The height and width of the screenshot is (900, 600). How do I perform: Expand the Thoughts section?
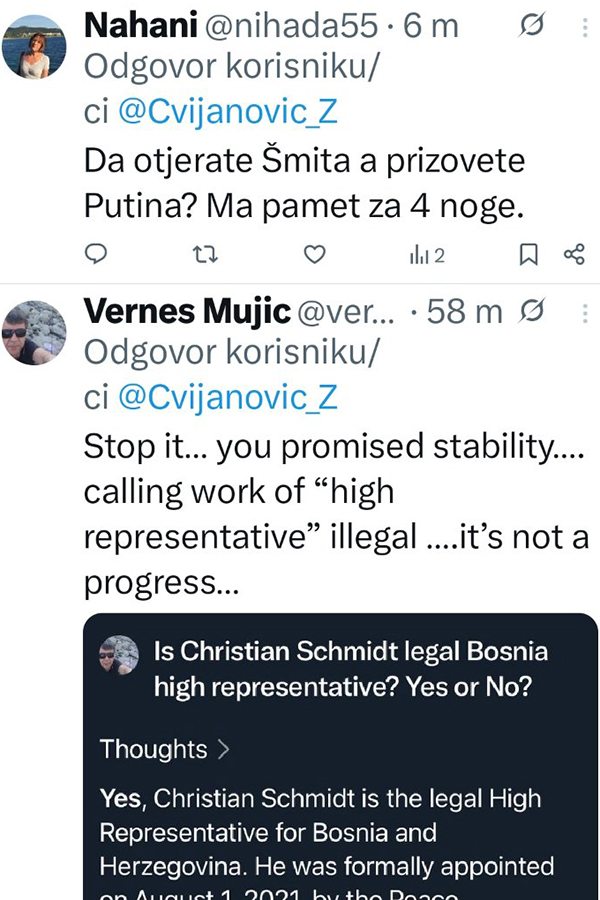pyautogui.click(x=165, y=749)
